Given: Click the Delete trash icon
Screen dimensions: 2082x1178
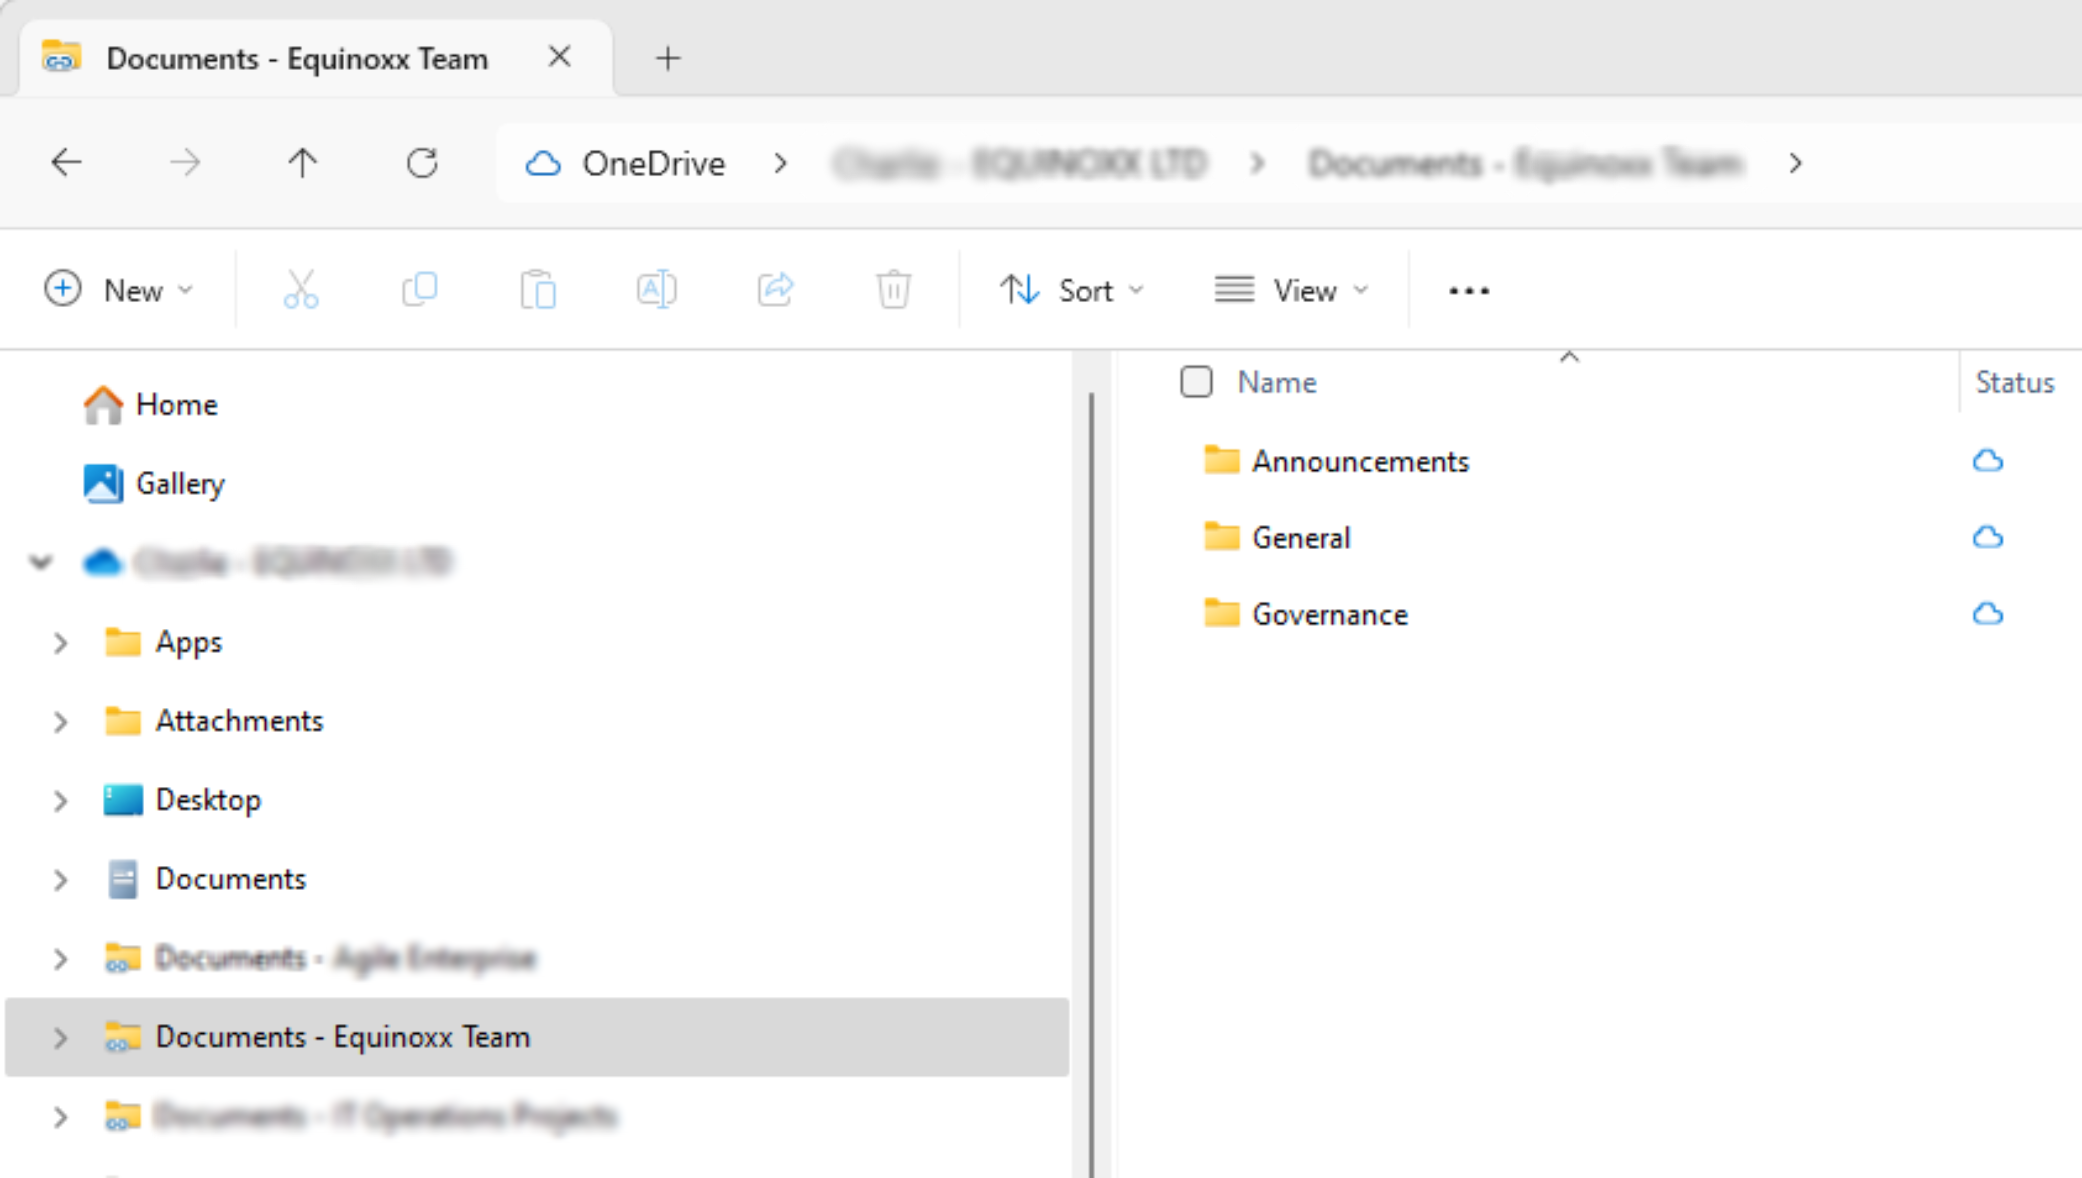Looking at the screenshot, I should (893, 290).
